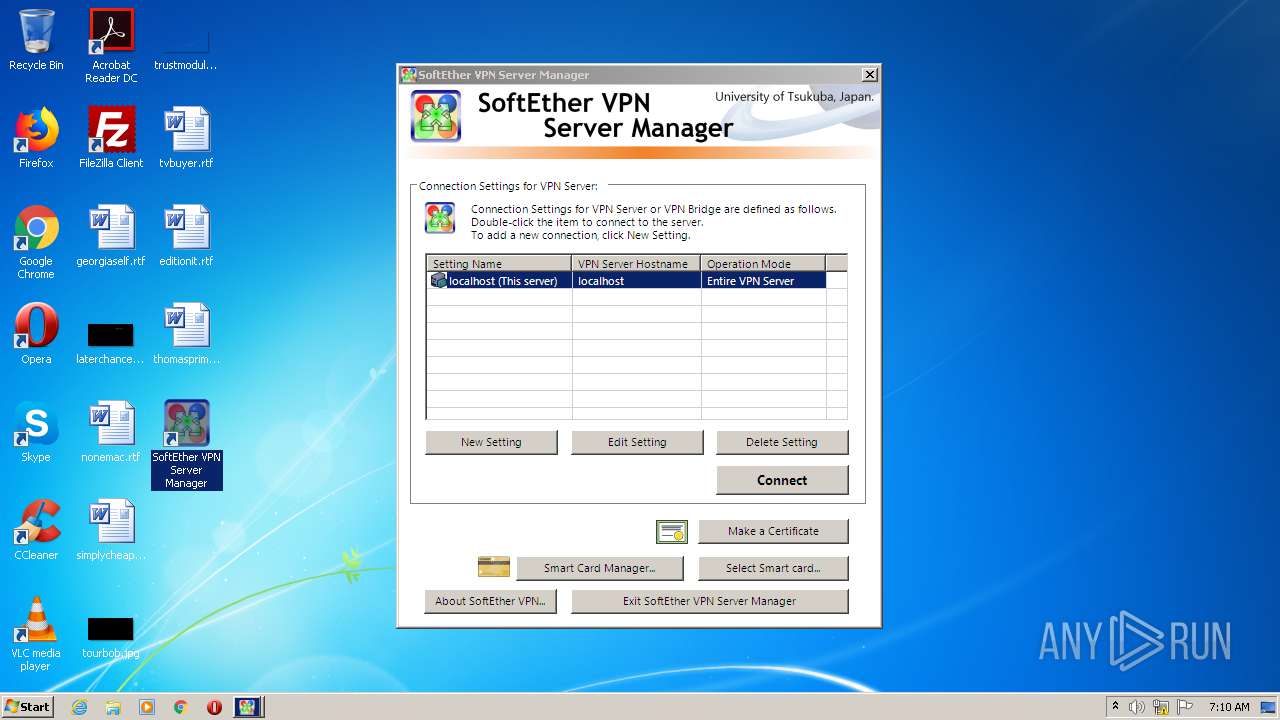Open the laterchance desktop file
This screenshot has height=720, width=1280.
[x=111, y=344]
